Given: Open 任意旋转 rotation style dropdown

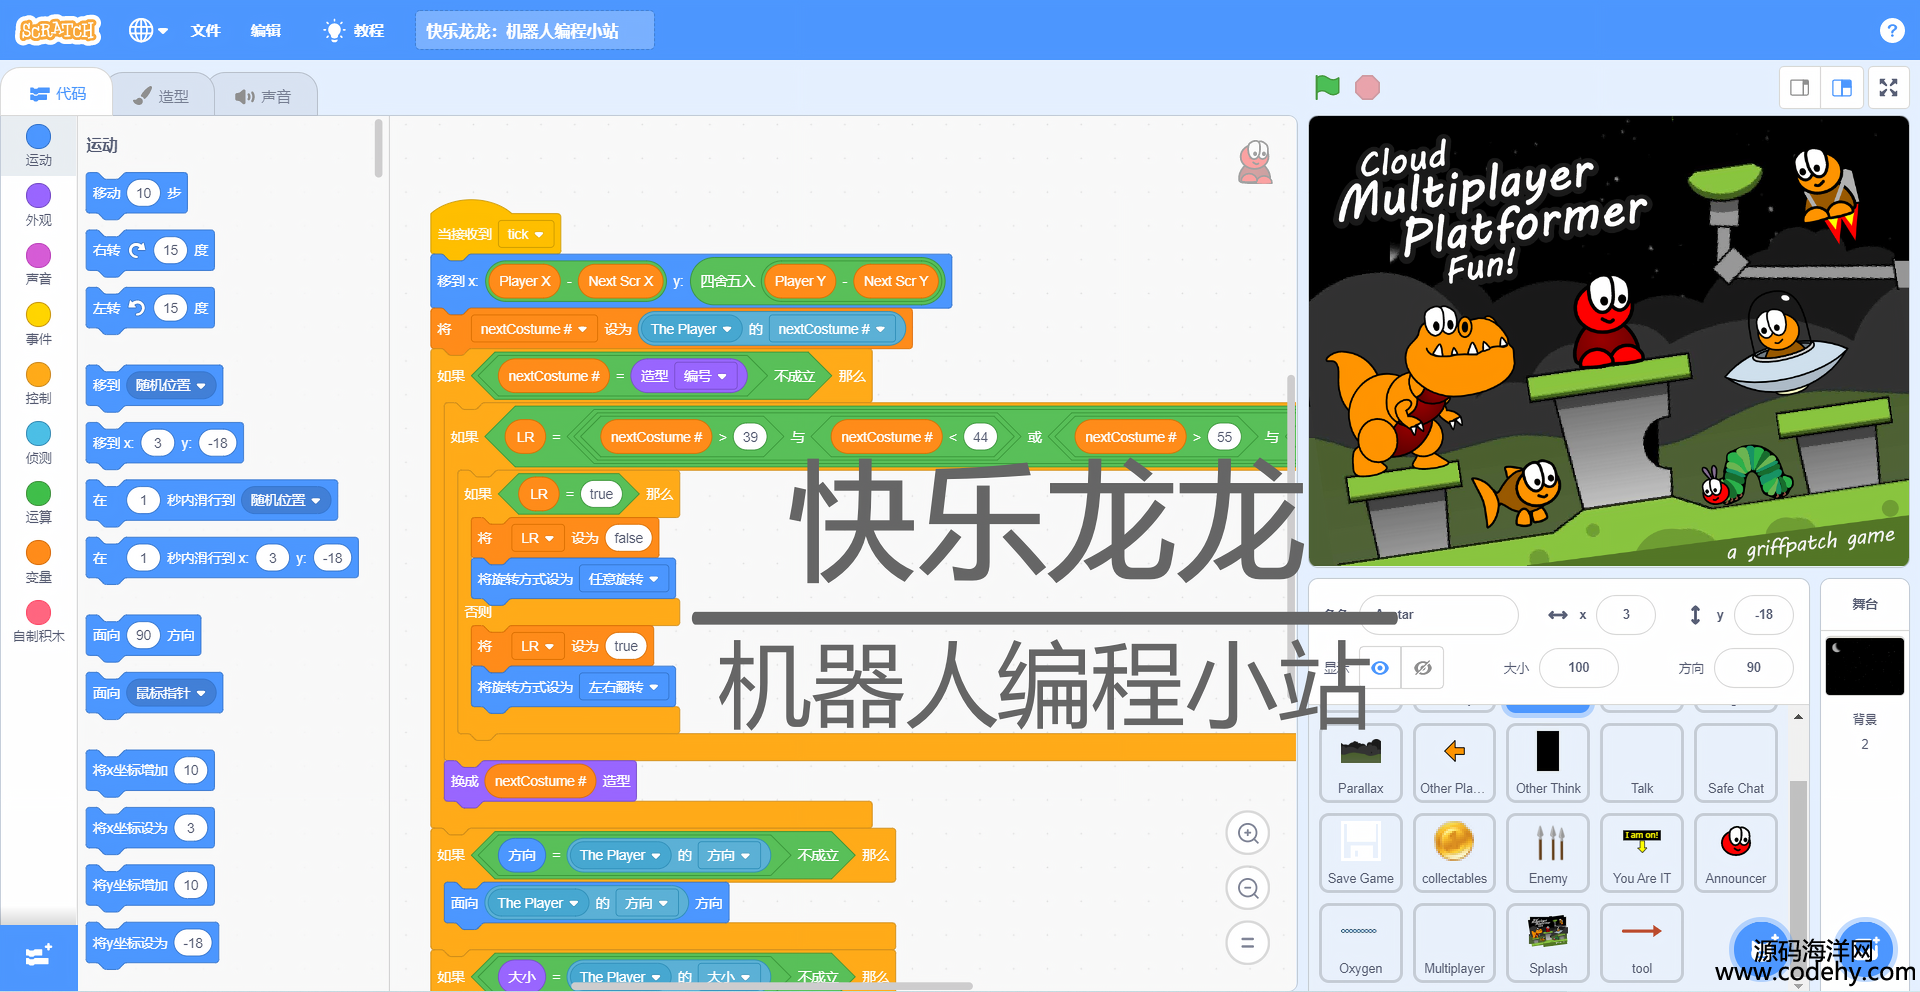Looking at the screenshot, I should pos(625,580).
